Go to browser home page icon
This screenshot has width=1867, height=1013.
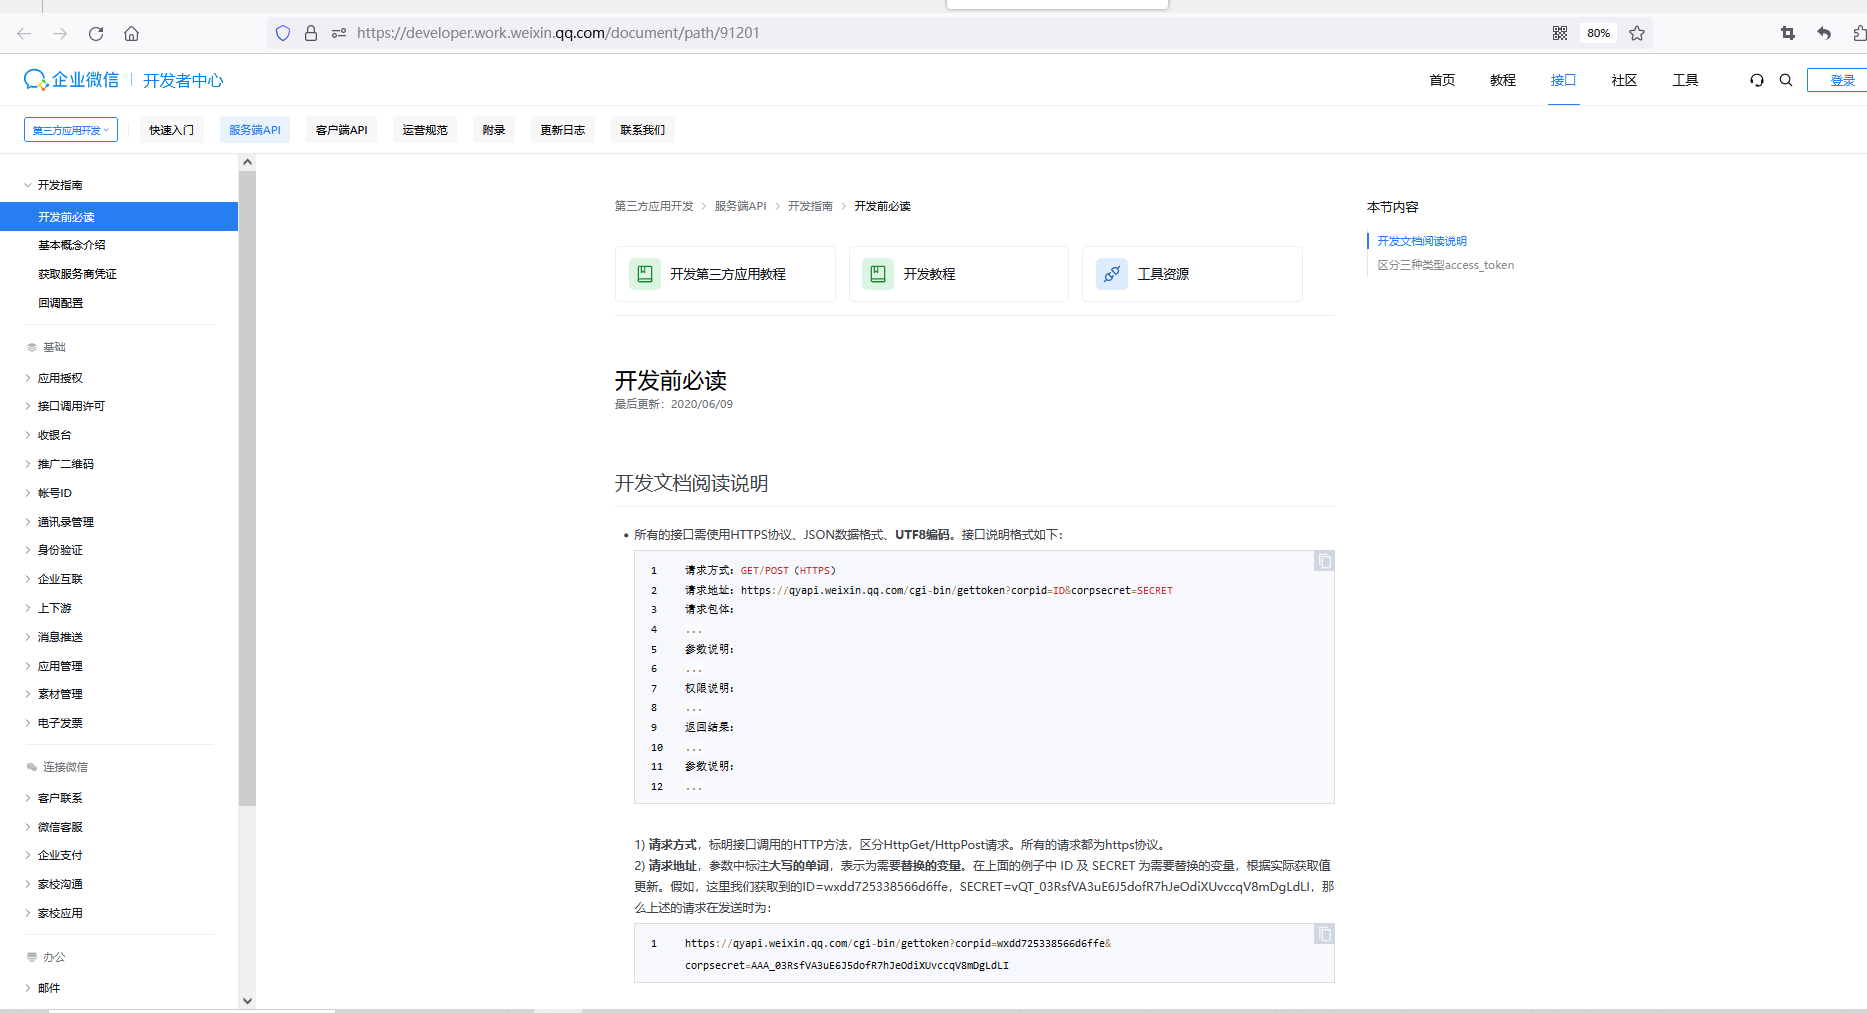[131, 33]
